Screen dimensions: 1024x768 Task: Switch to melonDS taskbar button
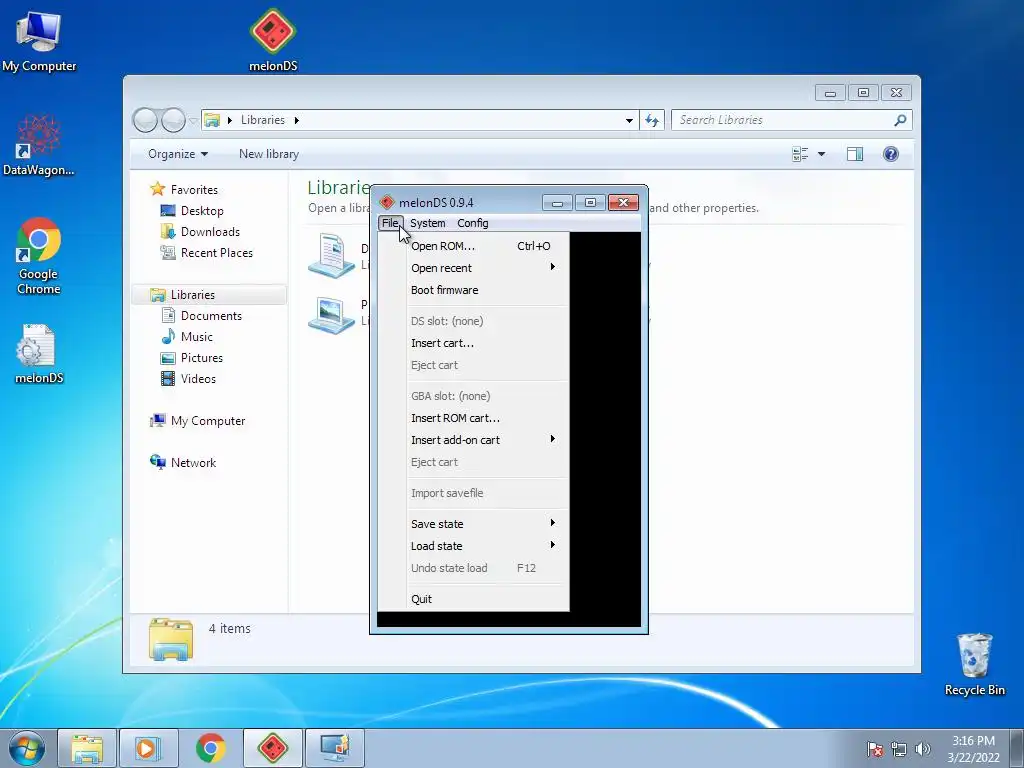tap(272, 748)
